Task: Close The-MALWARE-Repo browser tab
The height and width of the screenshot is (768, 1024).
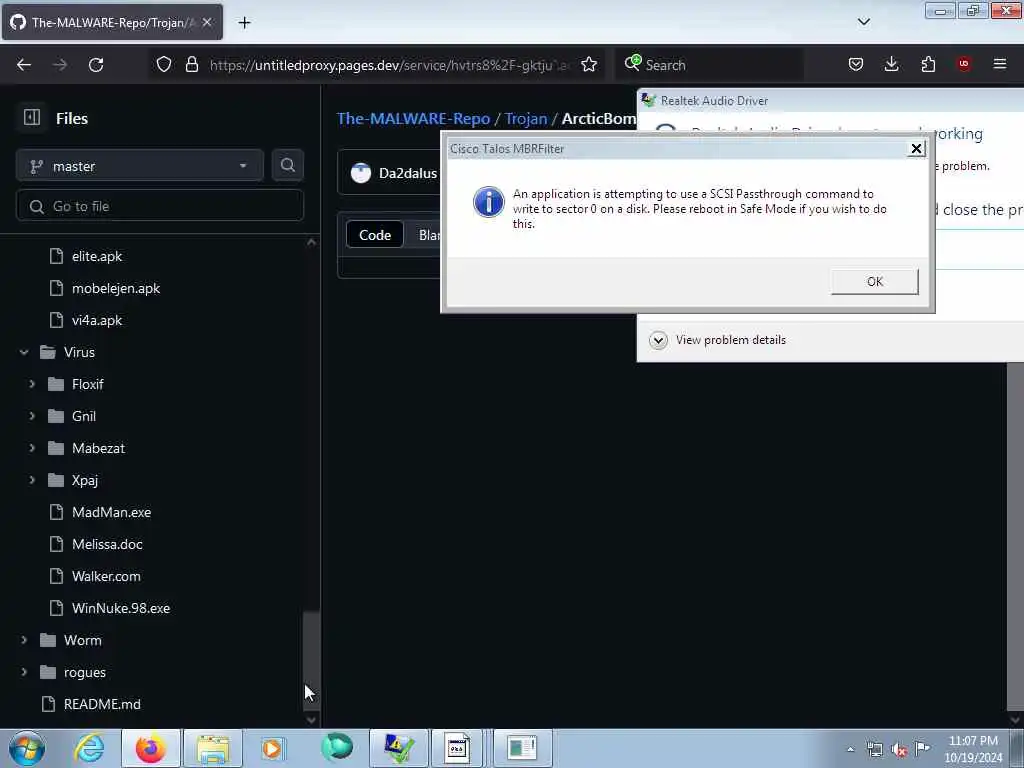Action: coord(207,22)
